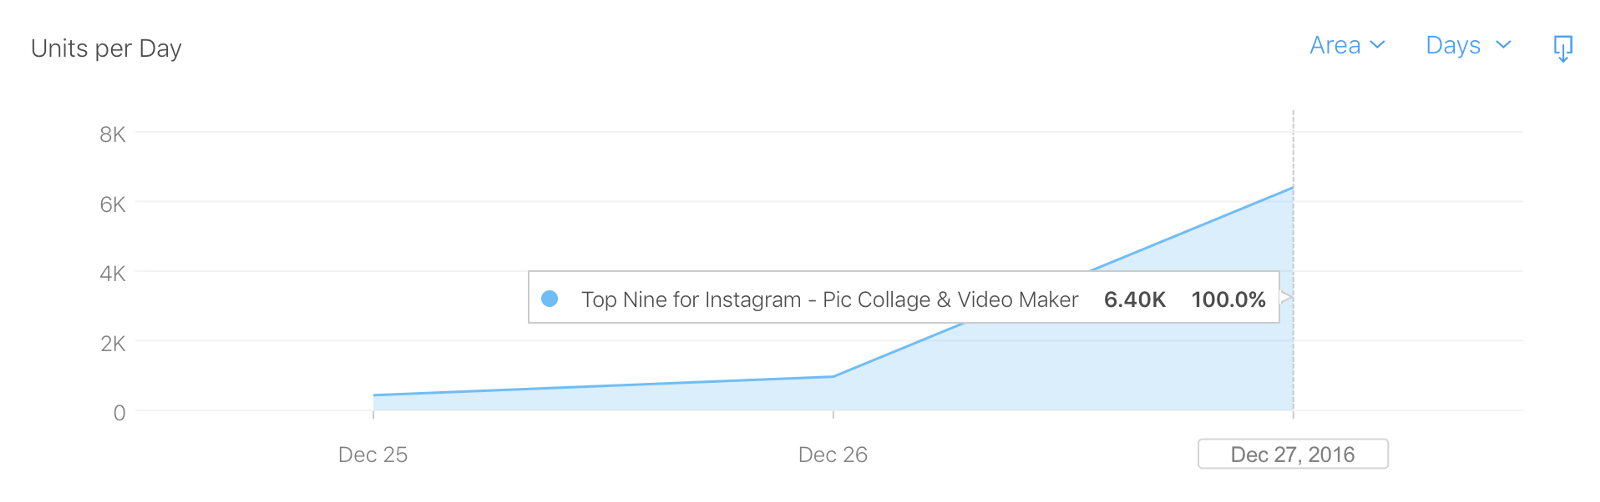
Task: Click the blue legend dot in the tooltip
Action: [549, 298]
